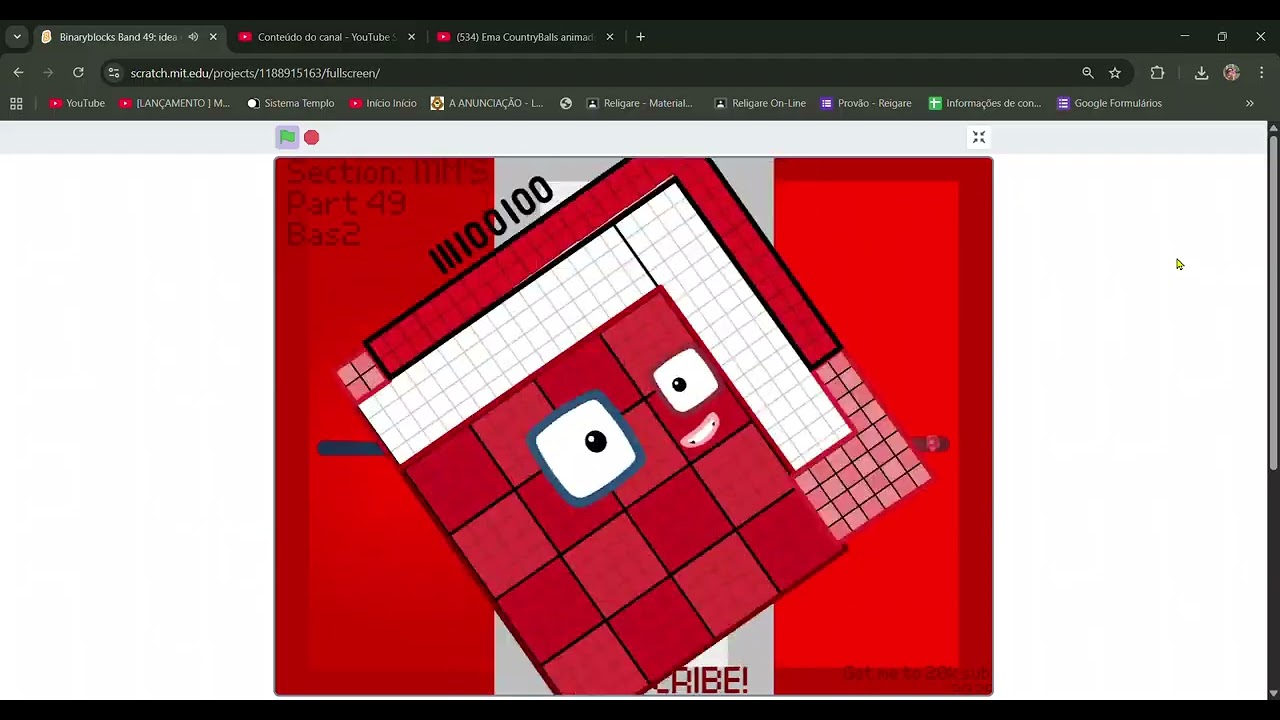Click the scrollbar down arrow
This screenshot has height=720, width=1280.
tap(1273, 693)
